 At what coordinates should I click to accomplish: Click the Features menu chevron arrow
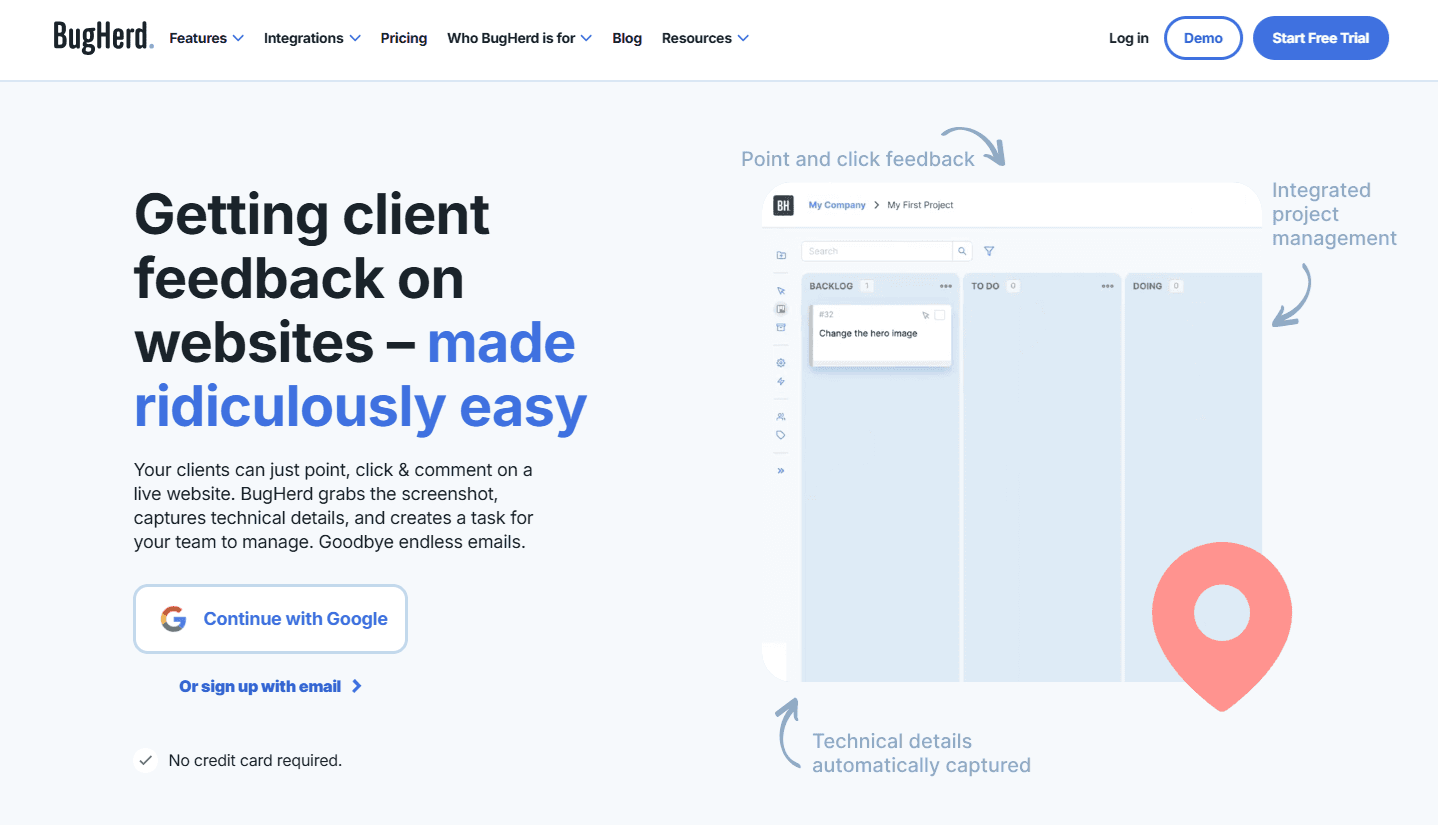click(238, 38)
